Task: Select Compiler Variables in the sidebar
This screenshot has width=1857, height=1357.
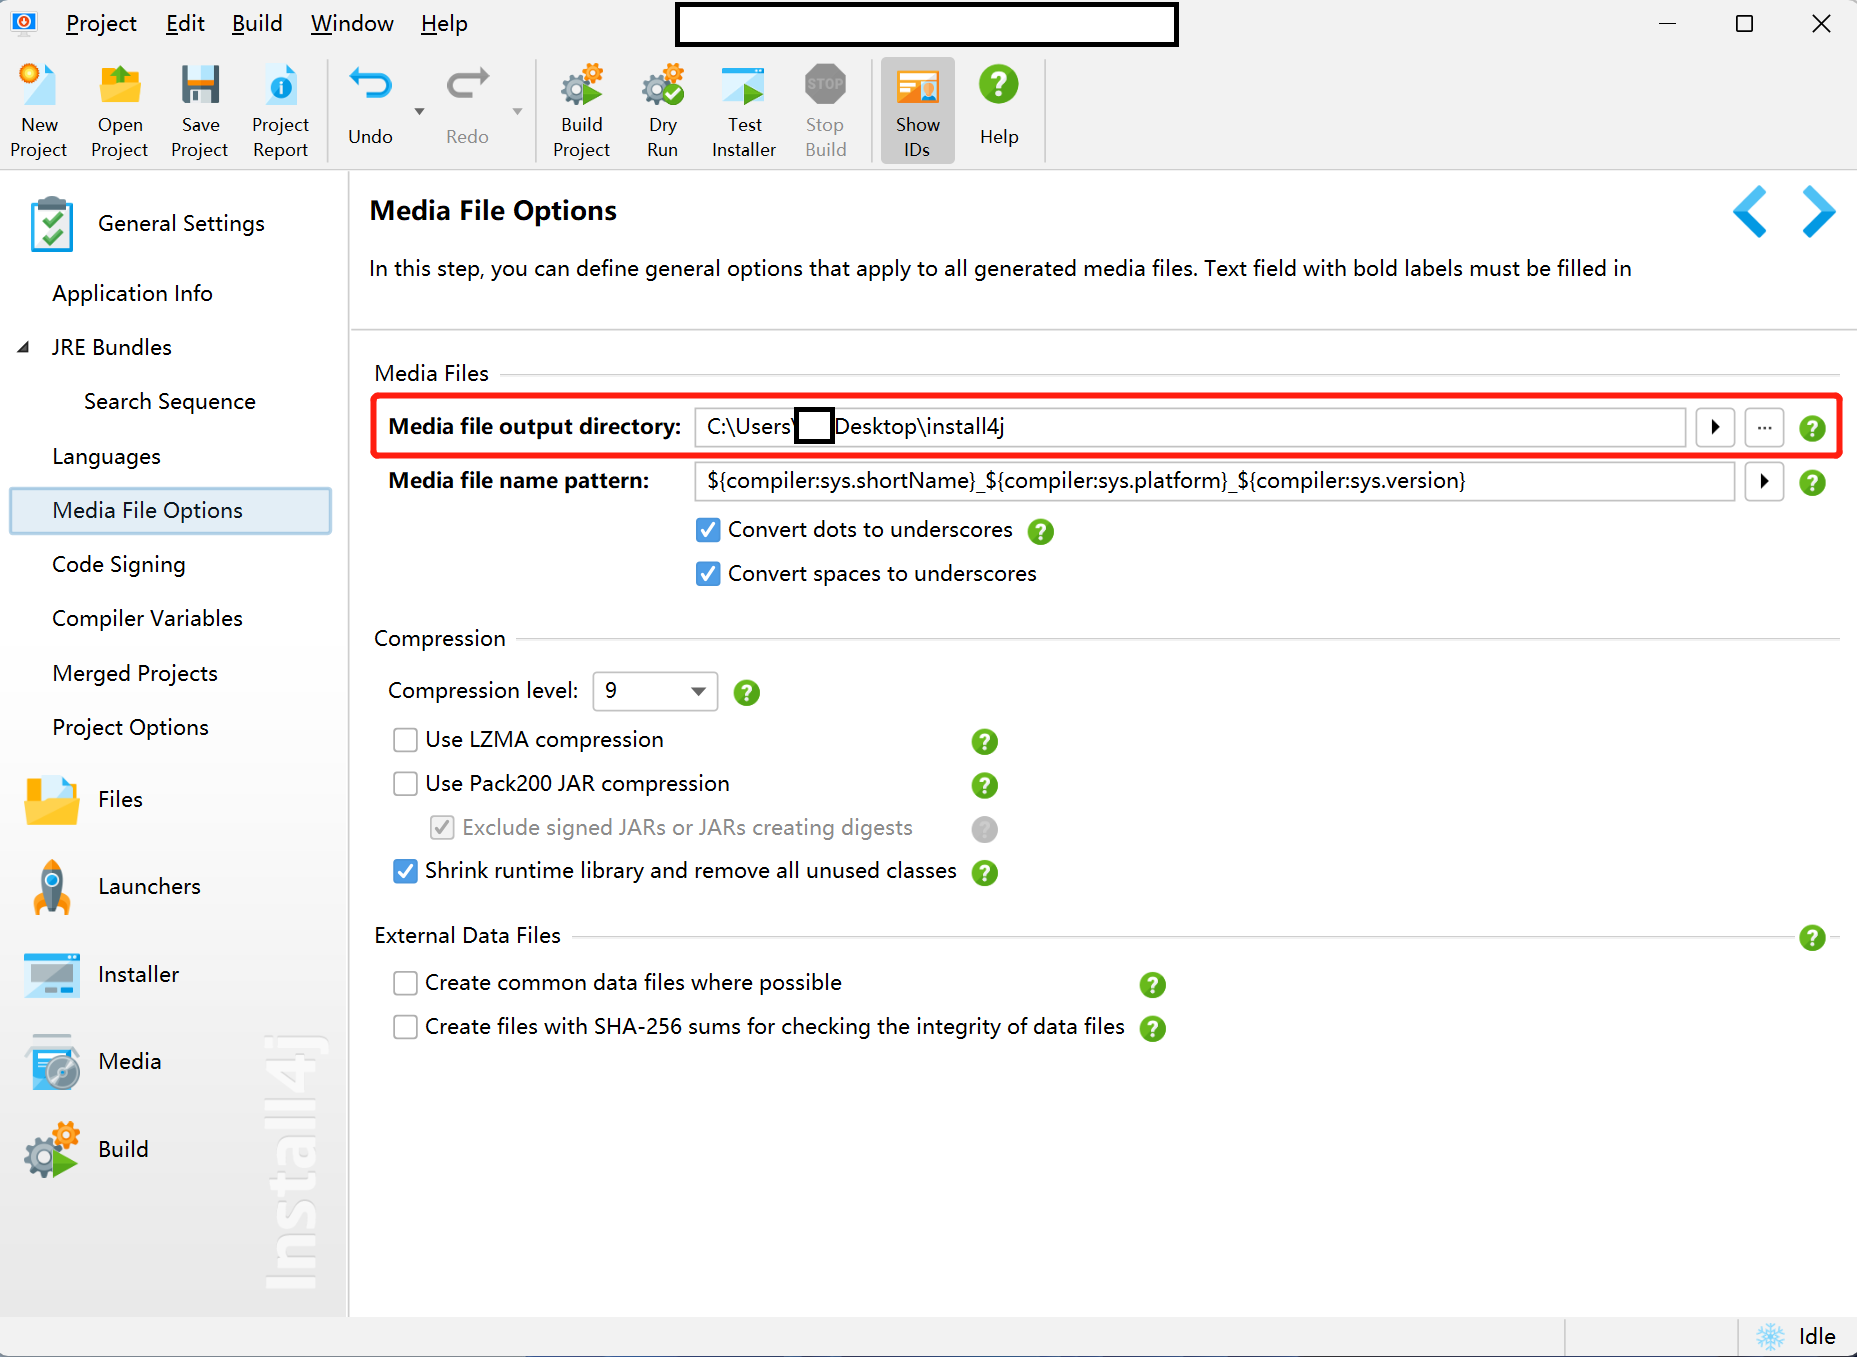Action: click(x=147, y=618)
